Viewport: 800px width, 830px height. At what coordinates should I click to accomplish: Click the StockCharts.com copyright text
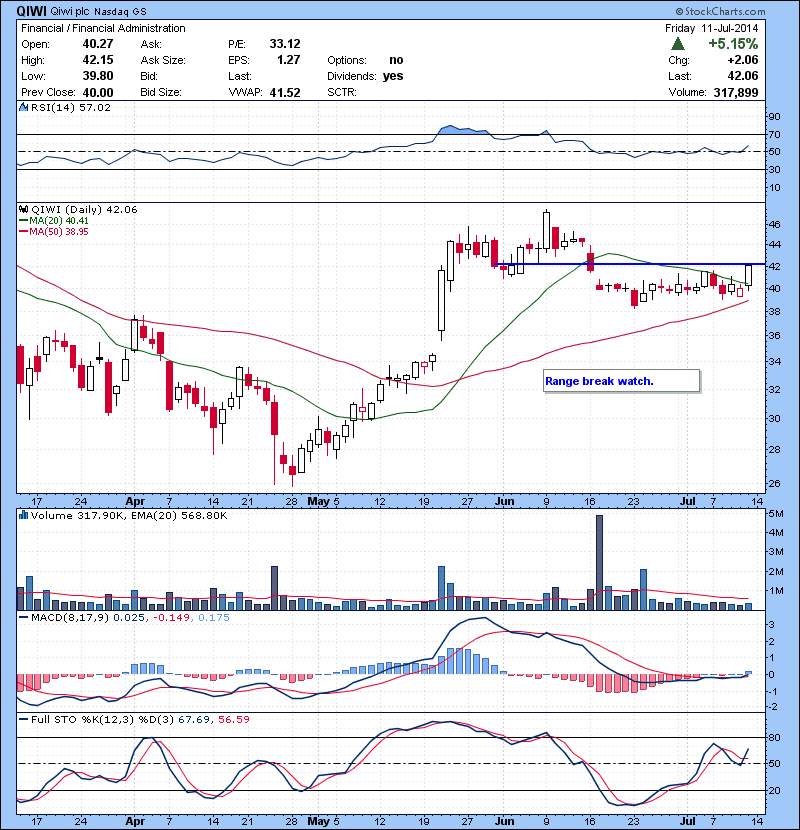[721, 11]
